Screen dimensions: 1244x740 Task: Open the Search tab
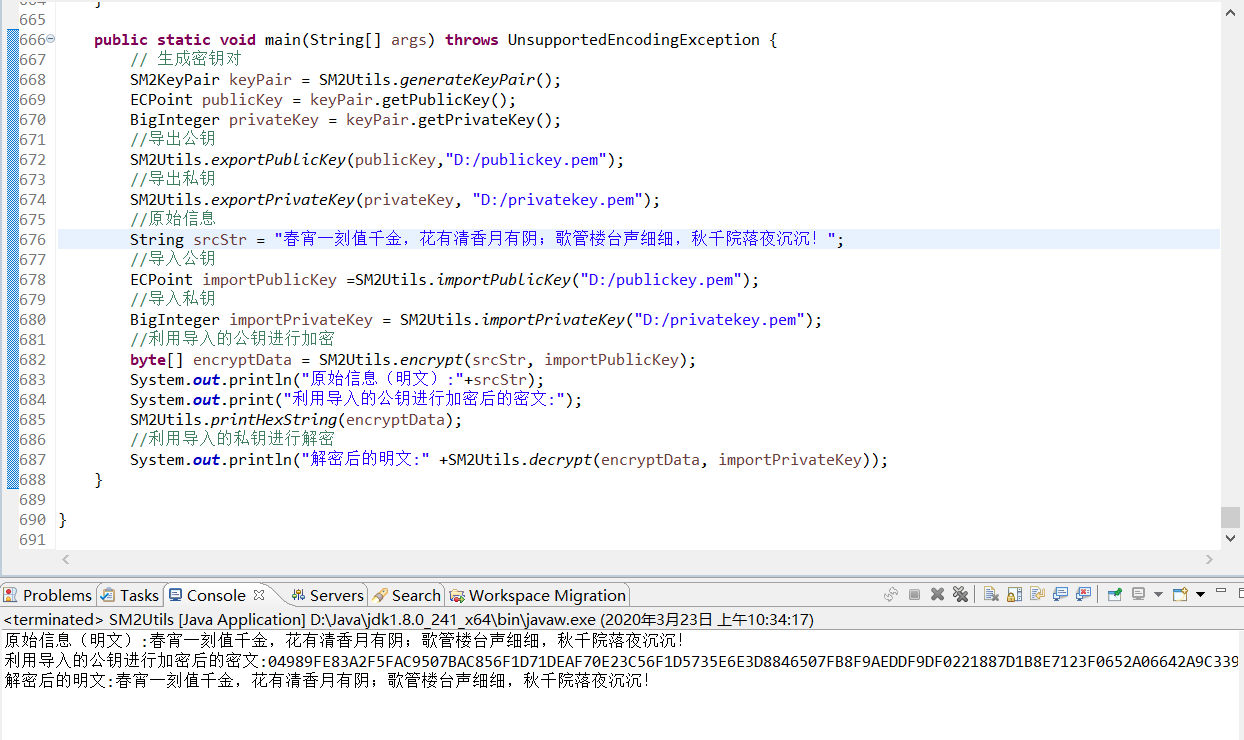406,595
